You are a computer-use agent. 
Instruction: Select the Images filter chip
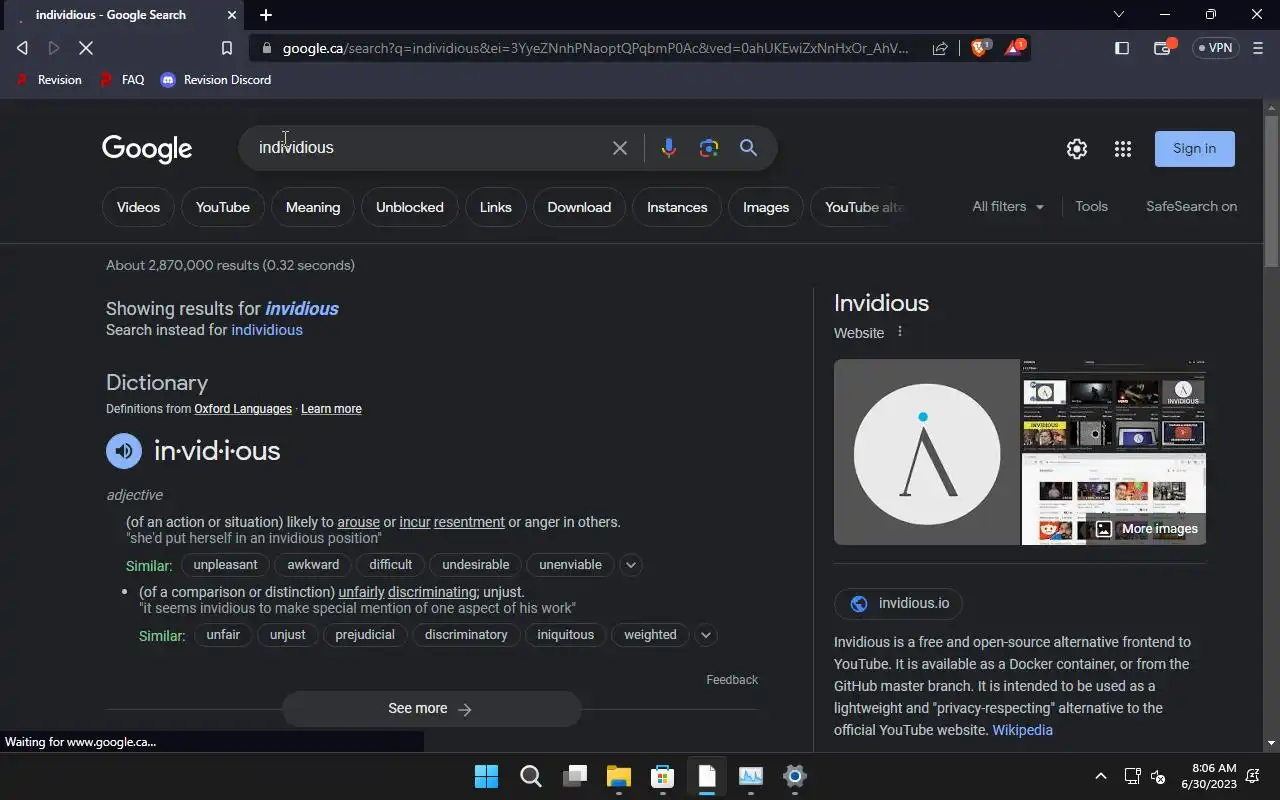click(x=766, y=207)
